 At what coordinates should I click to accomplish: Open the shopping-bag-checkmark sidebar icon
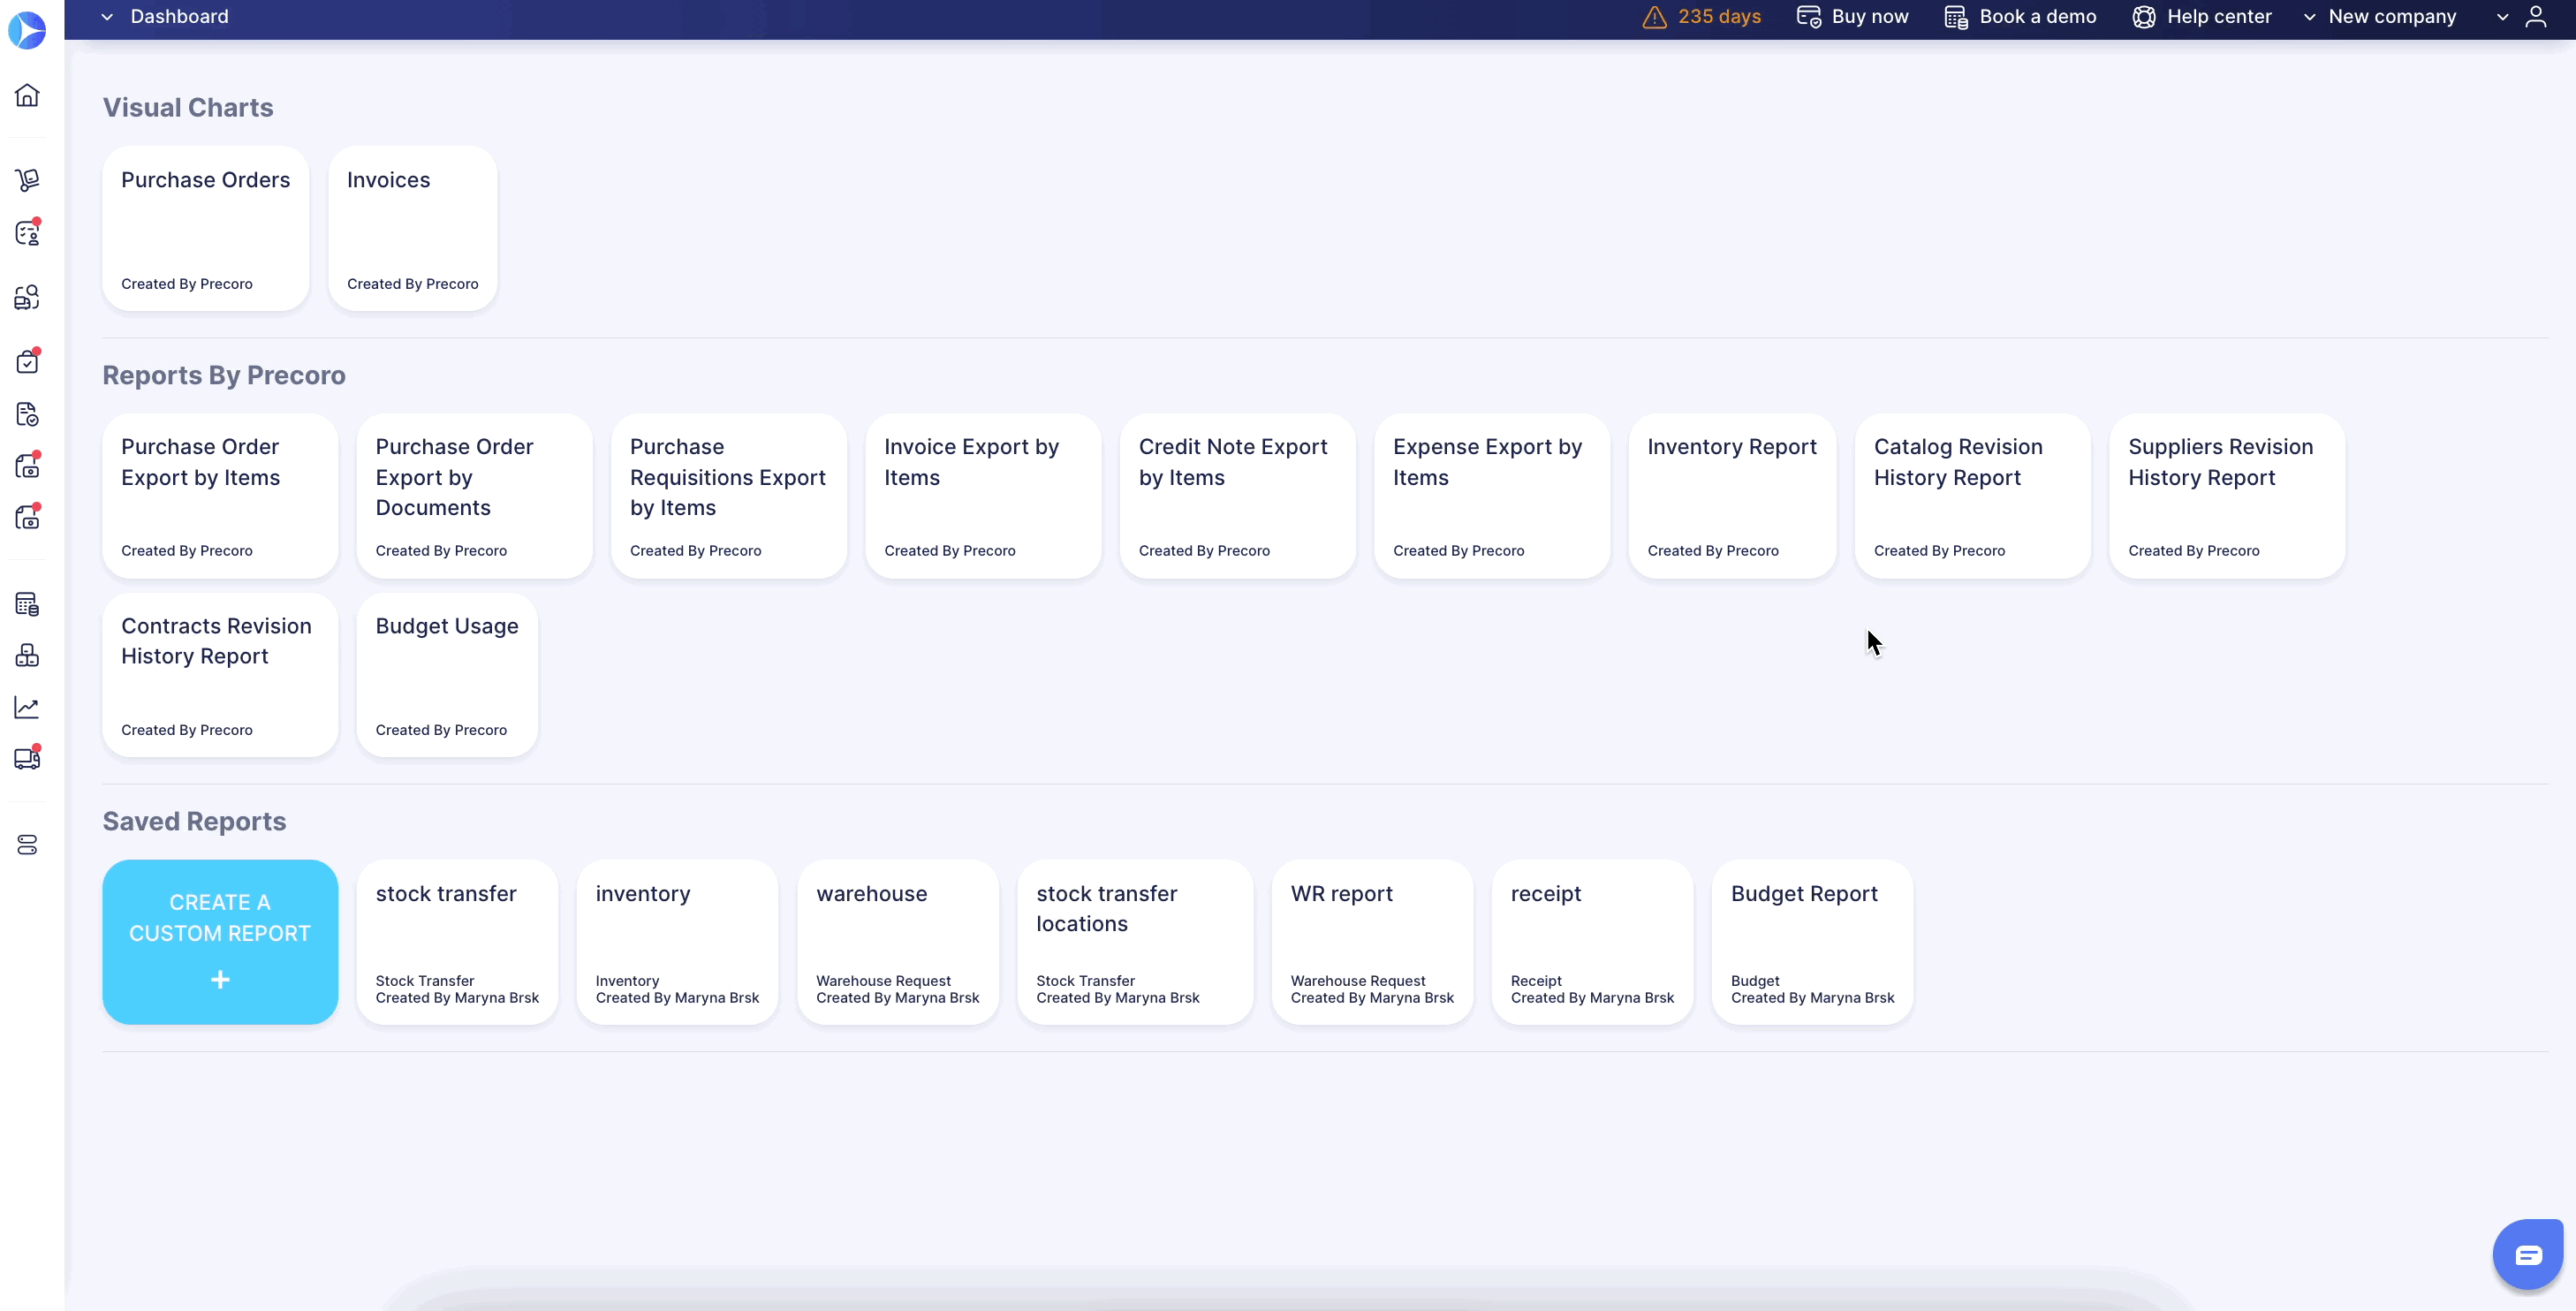click(x=27, y=361)
